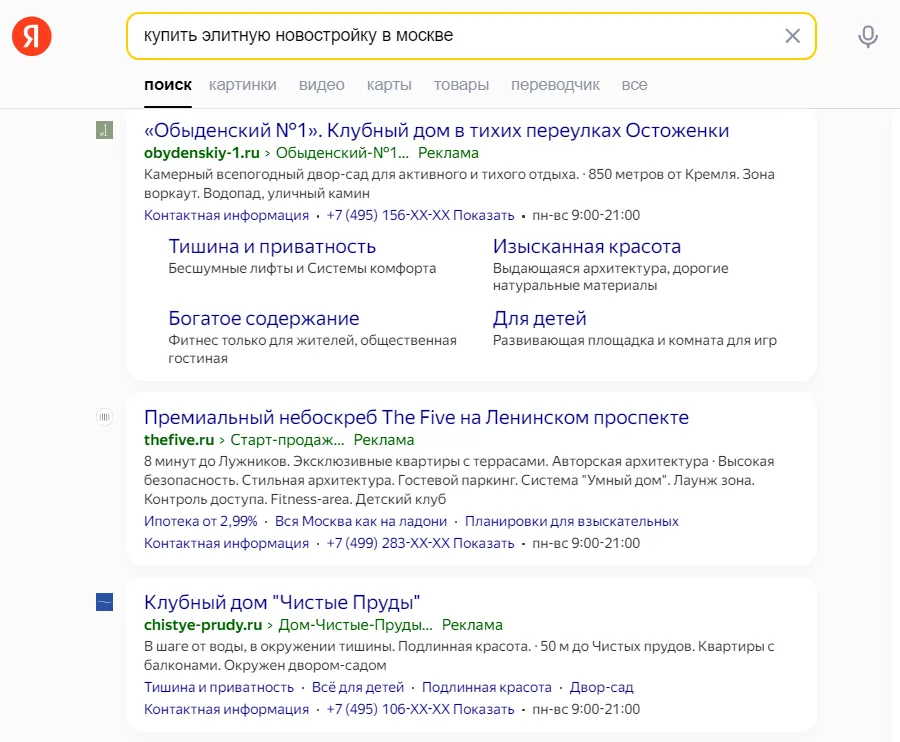Open the Изысканная красота sitelink

587,247
